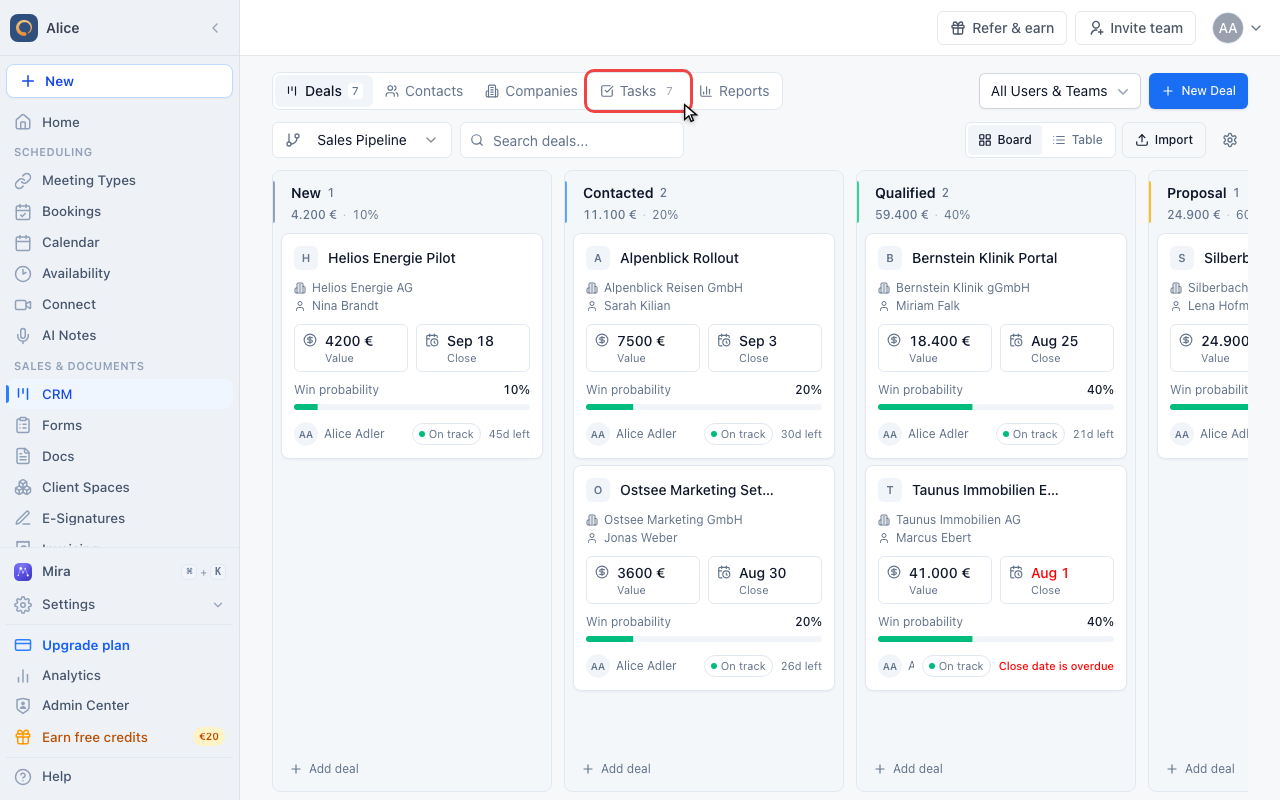This screenshot has width=1280, height=800.
Task: Open E-Signatures in the sidebar
Action: 120,518
